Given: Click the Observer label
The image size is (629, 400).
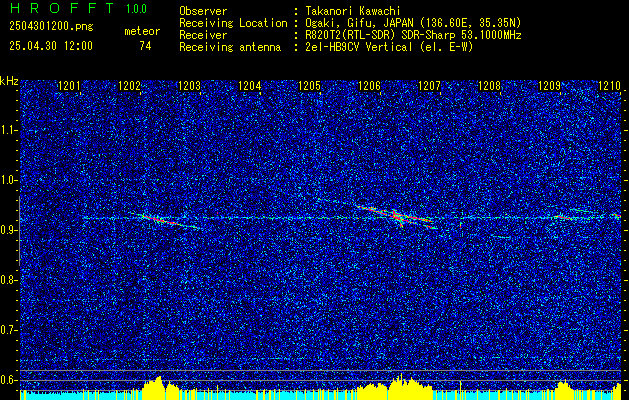Looking at the screenshot, I should click(203, 11).
